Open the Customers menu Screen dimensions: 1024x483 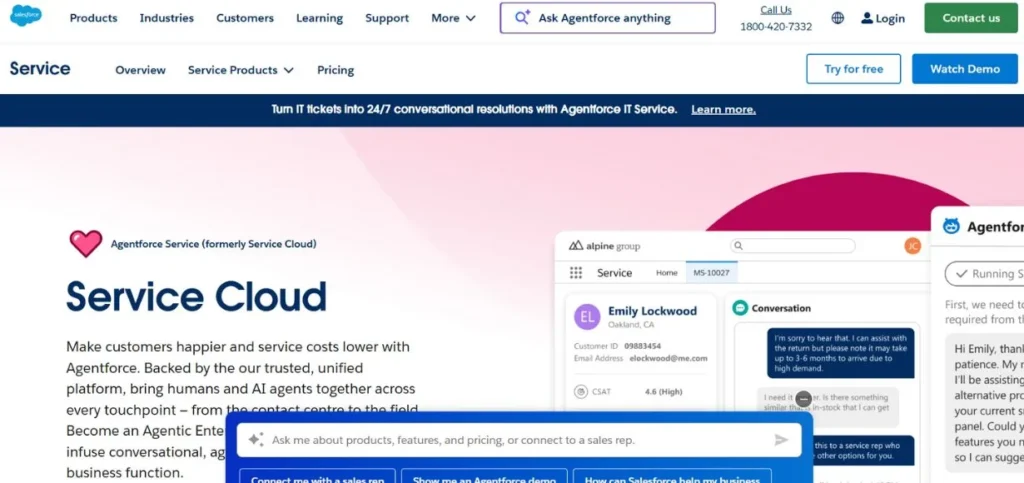(245, 18)
